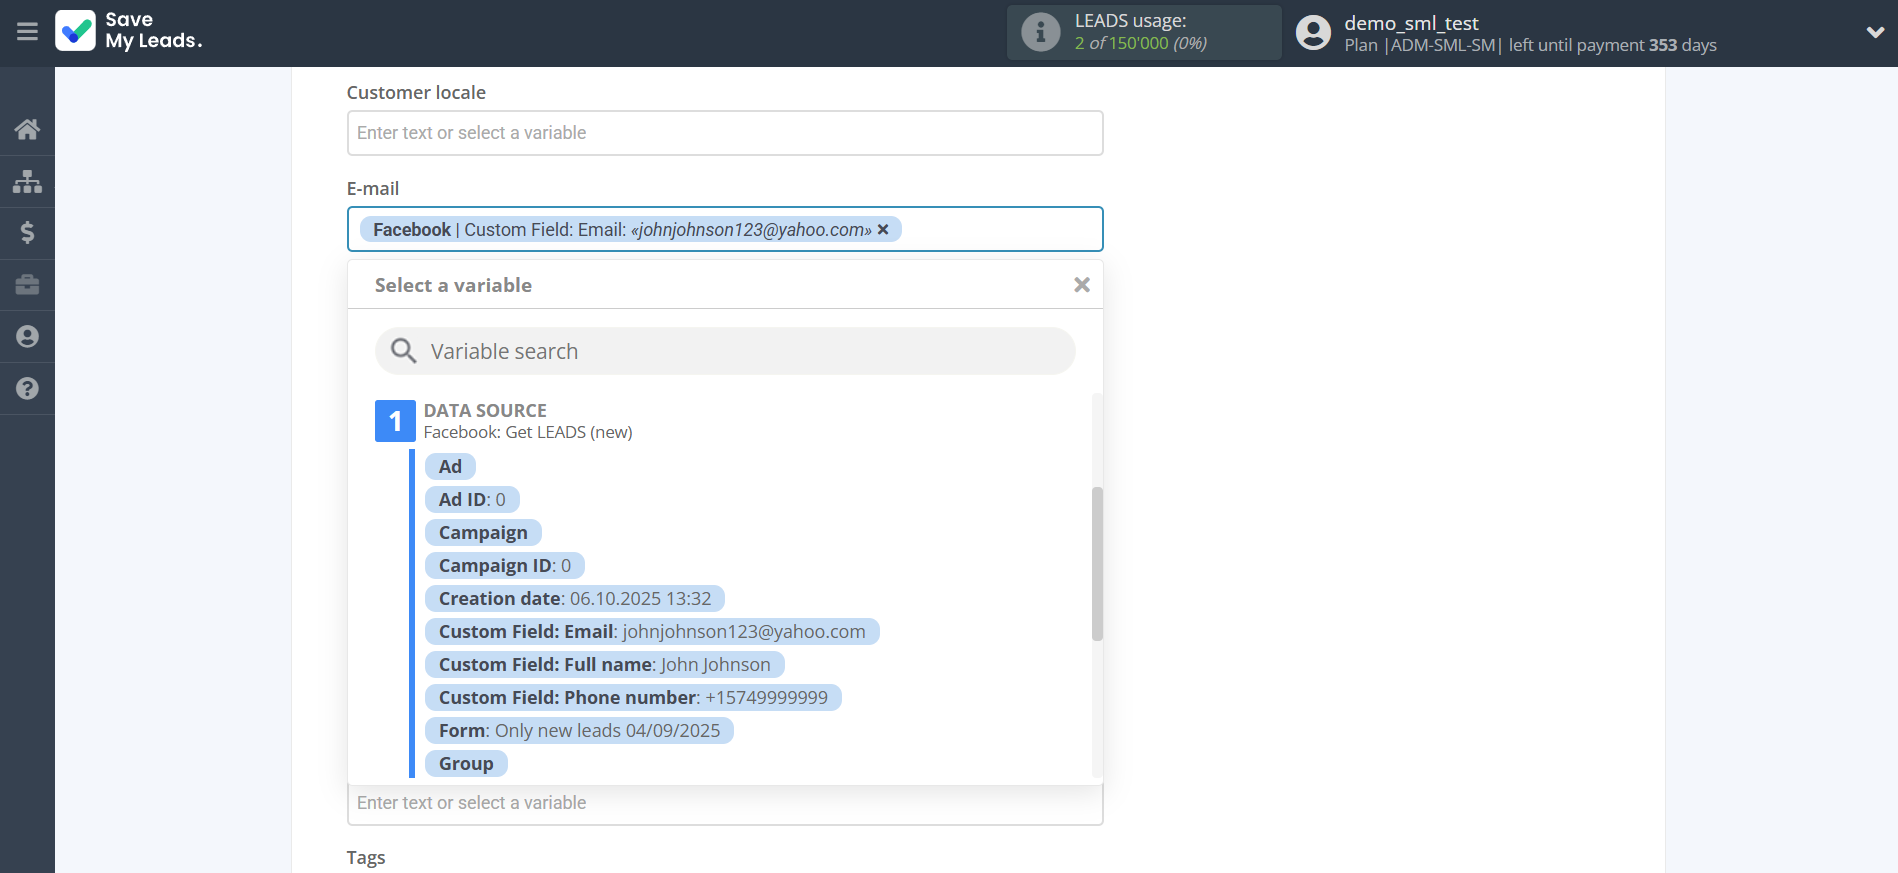Click the LEADS usage info icon

click(1040, 32)
